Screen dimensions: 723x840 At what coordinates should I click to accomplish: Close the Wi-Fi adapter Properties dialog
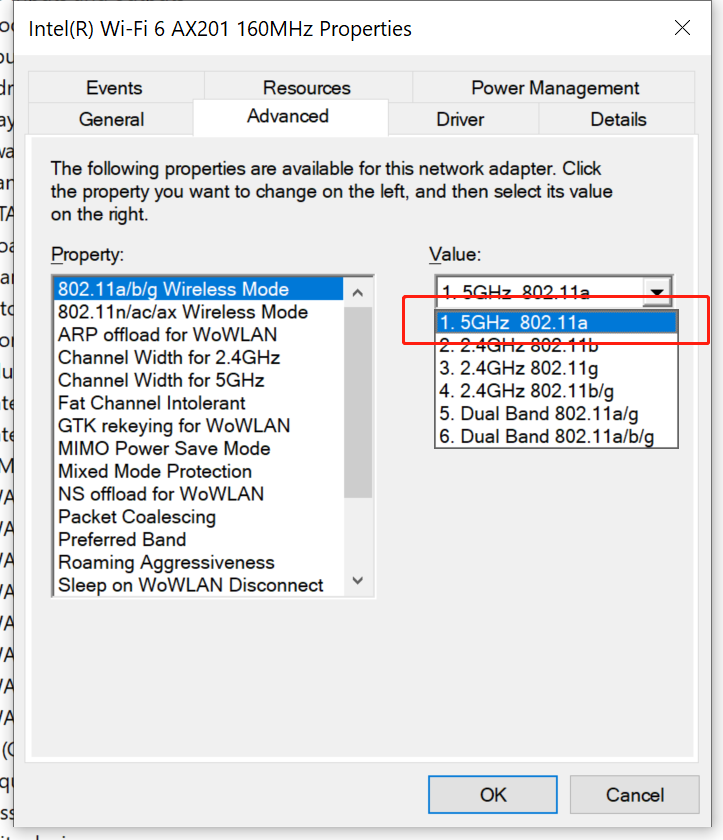coord(682,28)
